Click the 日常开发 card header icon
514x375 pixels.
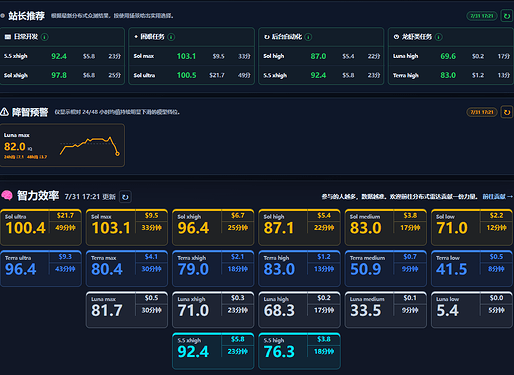point(8,37)
